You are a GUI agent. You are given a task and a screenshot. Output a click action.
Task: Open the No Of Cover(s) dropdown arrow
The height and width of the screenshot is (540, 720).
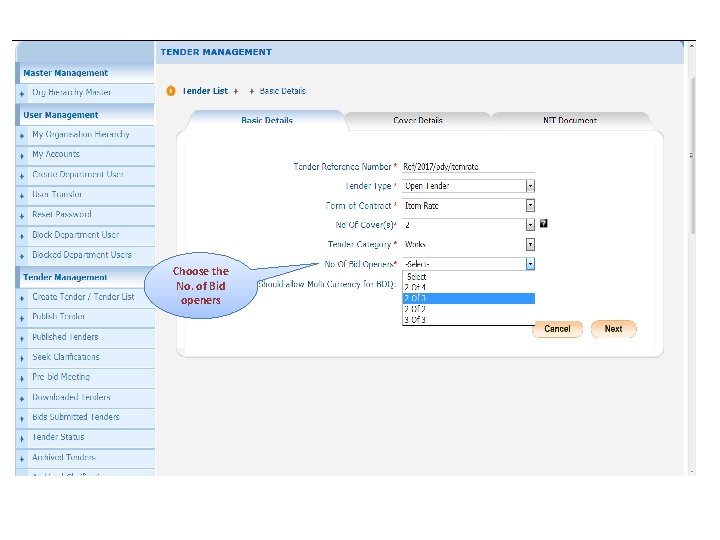pos(530,225)
